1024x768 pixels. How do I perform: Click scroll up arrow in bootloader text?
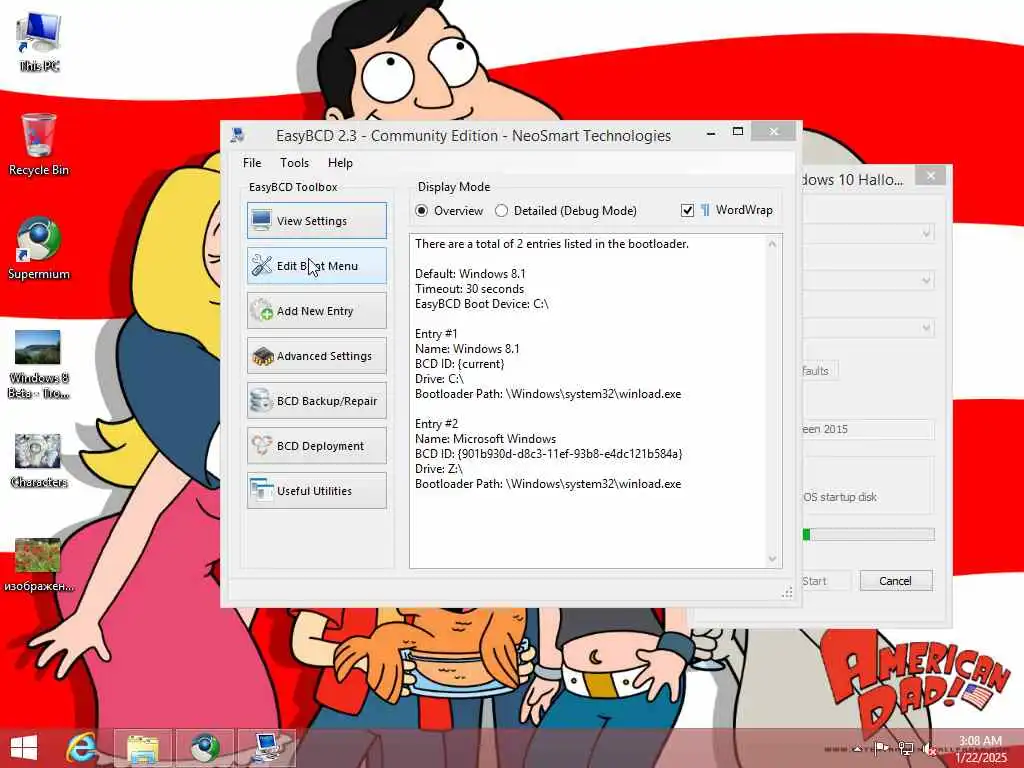click(773, 244)
